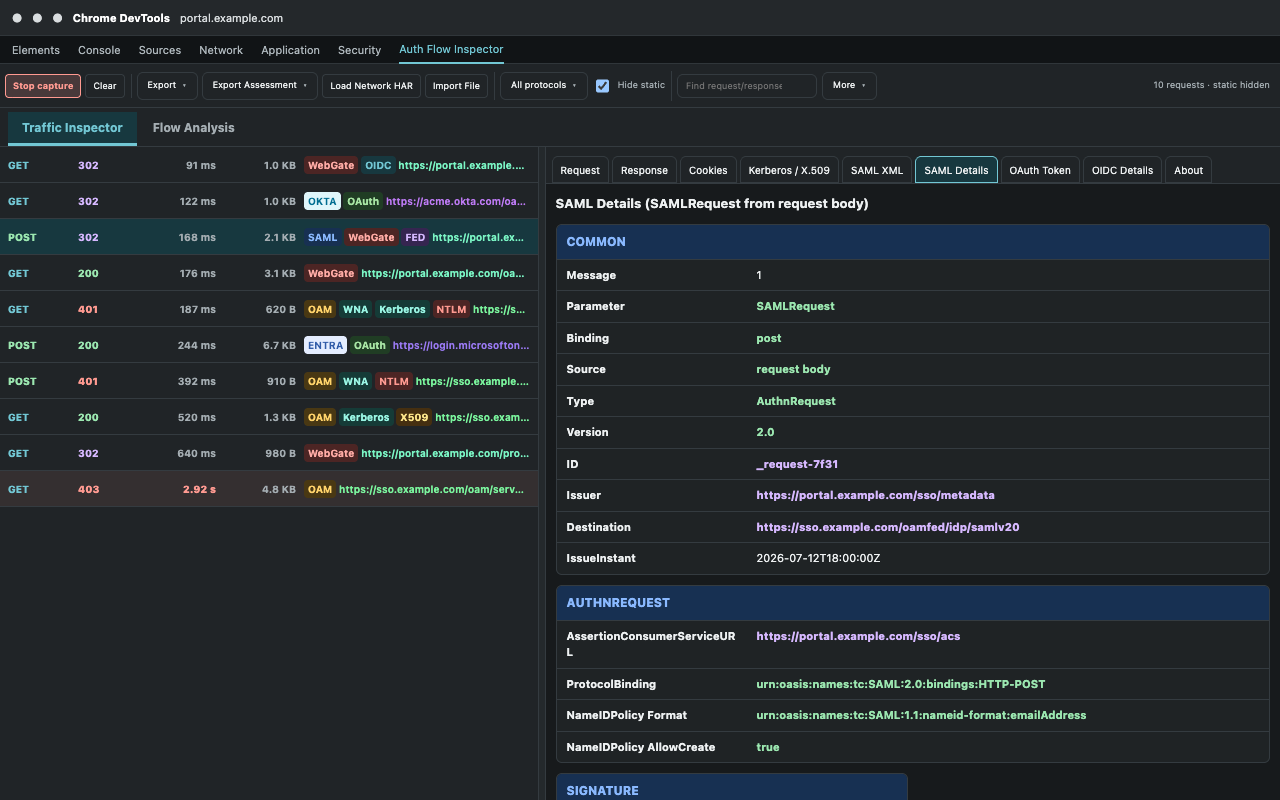Click the Stop capture button
This screenshot has height=800, width=1280.
click(x=43, y=86)
